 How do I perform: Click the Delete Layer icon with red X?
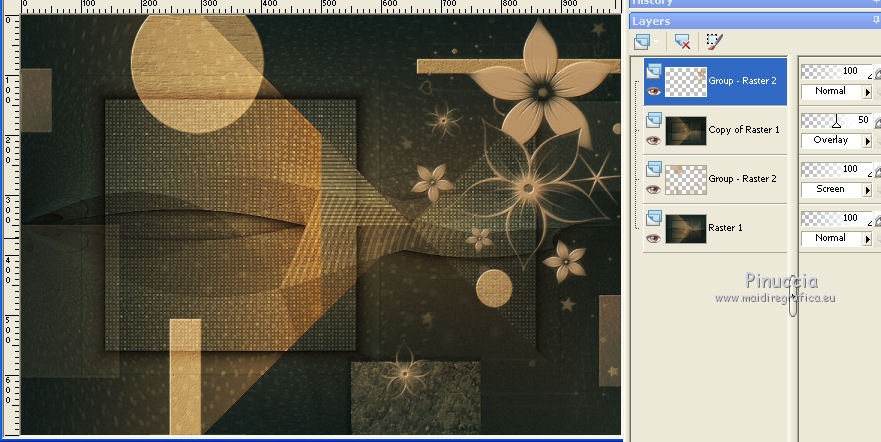(x=682, y=41)
